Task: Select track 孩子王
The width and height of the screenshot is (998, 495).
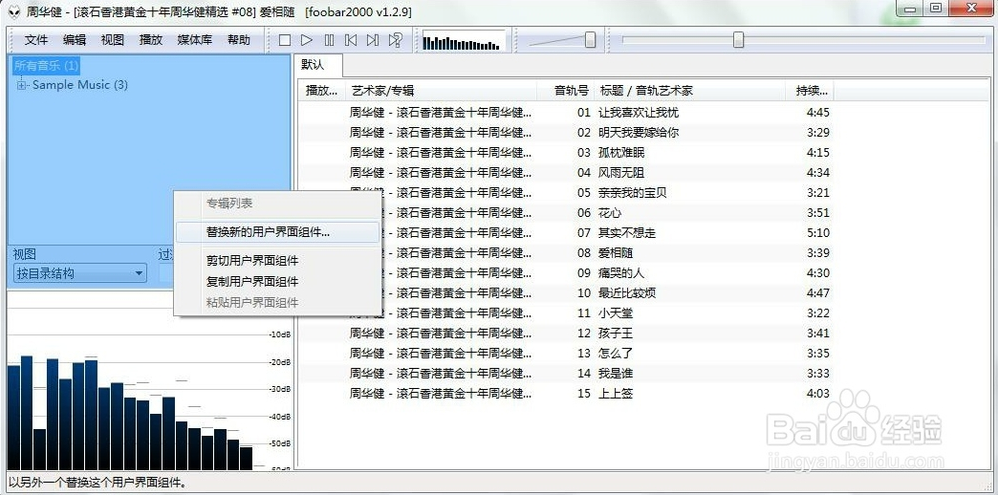Action: [x=615, y=333]
